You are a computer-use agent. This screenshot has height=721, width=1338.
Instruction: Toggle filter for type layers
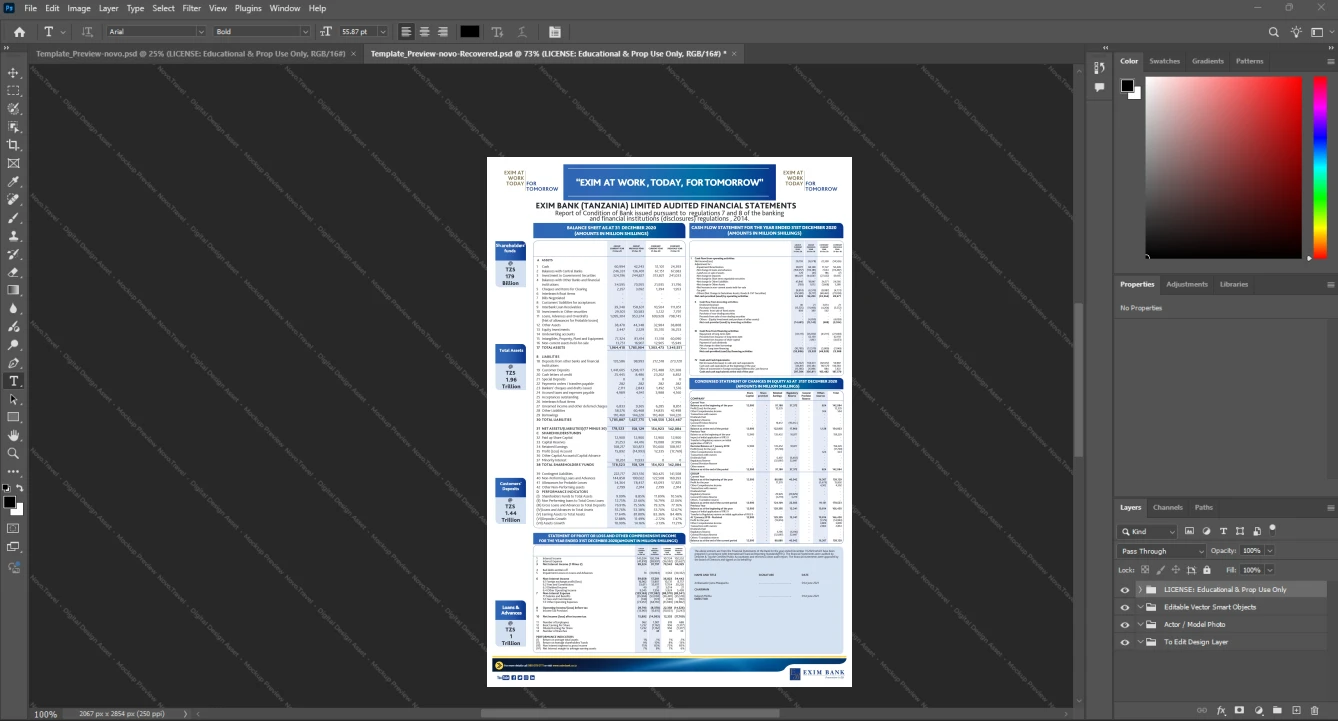click(1223, 531)
